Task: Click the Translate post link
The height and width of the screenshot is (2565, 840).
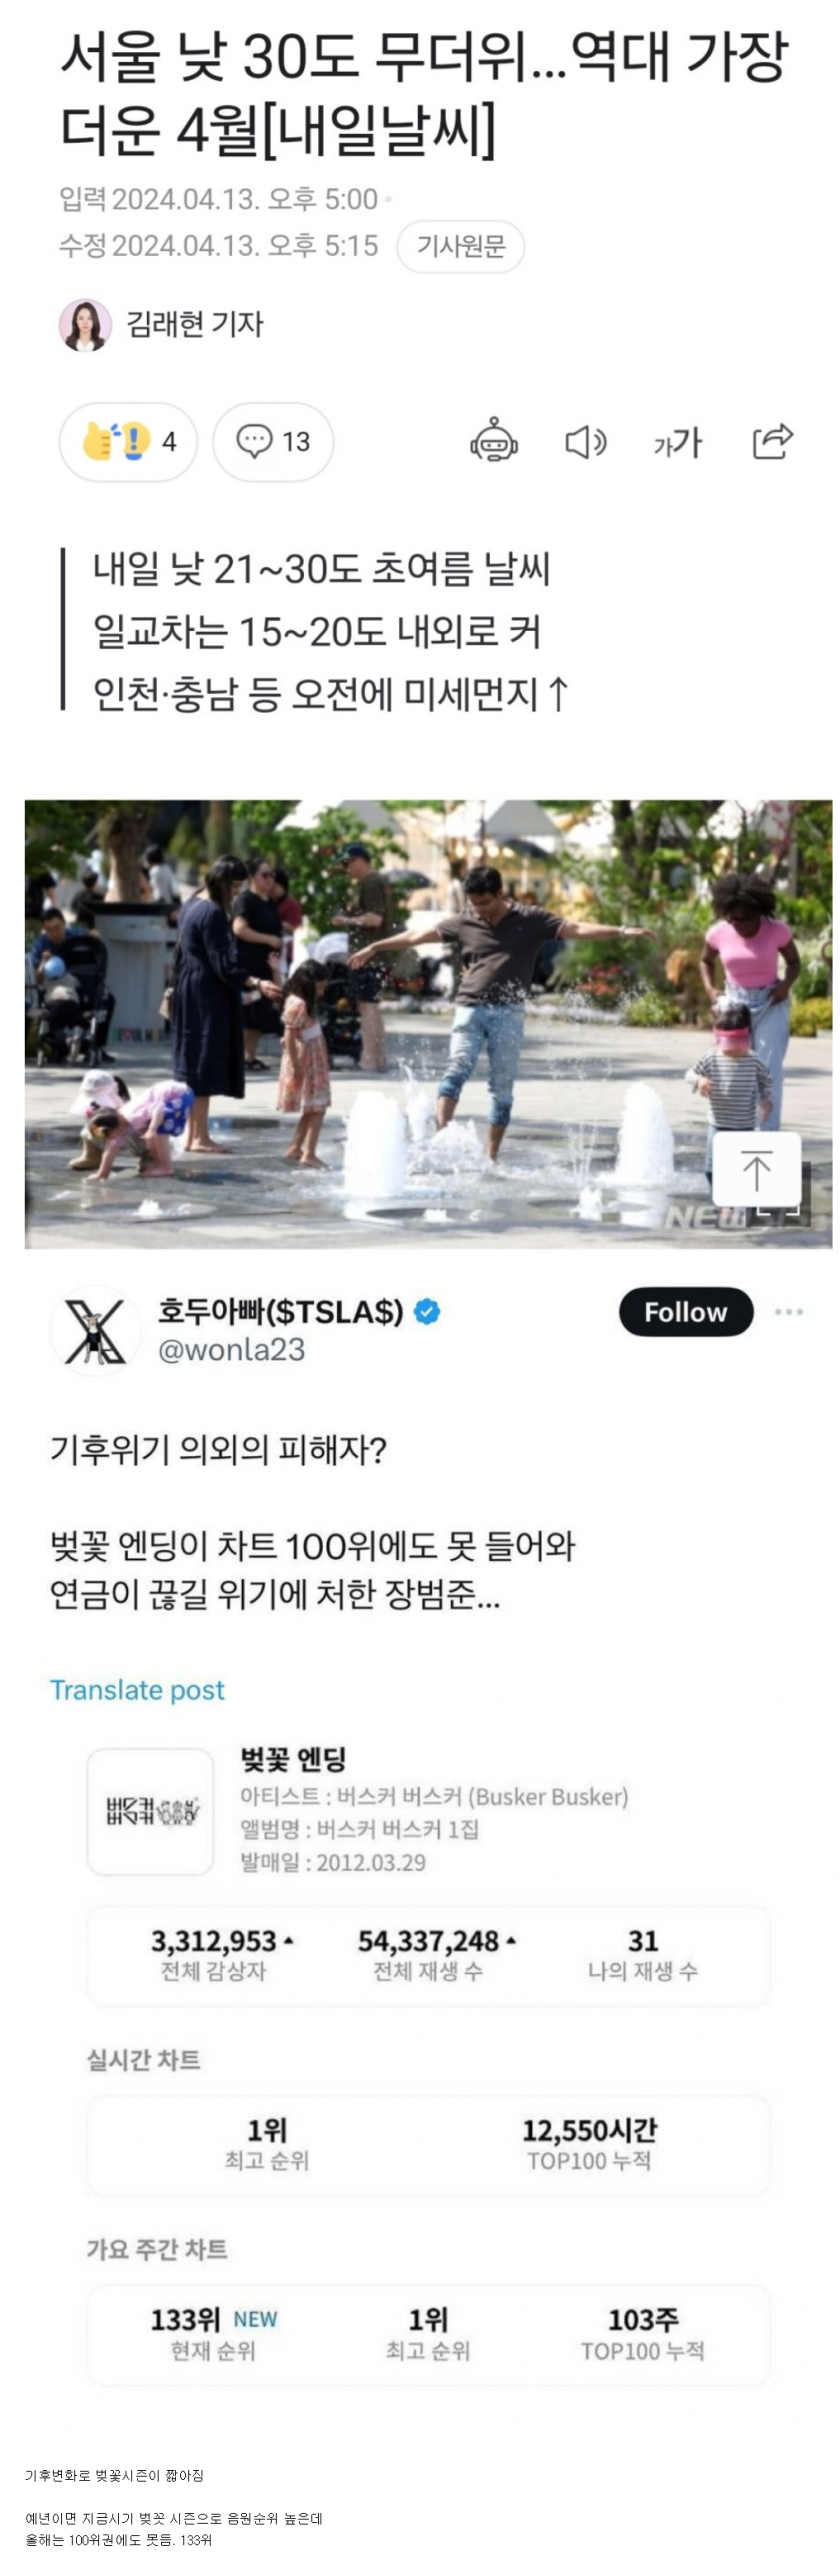Action: click(x=137, y=1689)
